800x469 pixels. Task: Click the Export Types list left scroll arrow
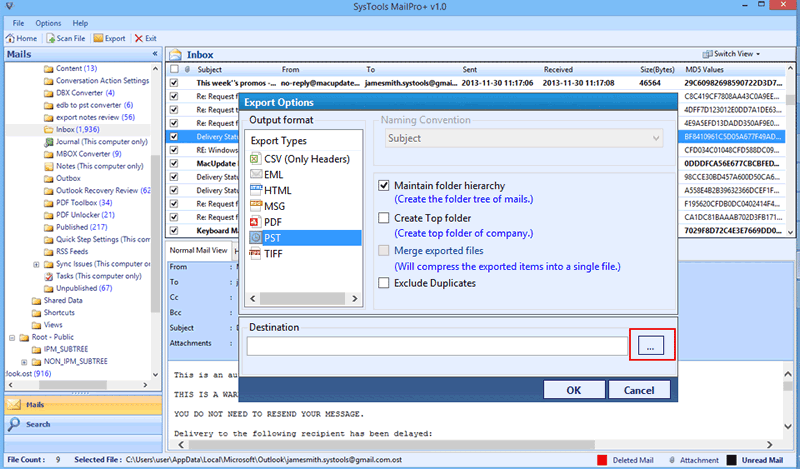[253, 299]
